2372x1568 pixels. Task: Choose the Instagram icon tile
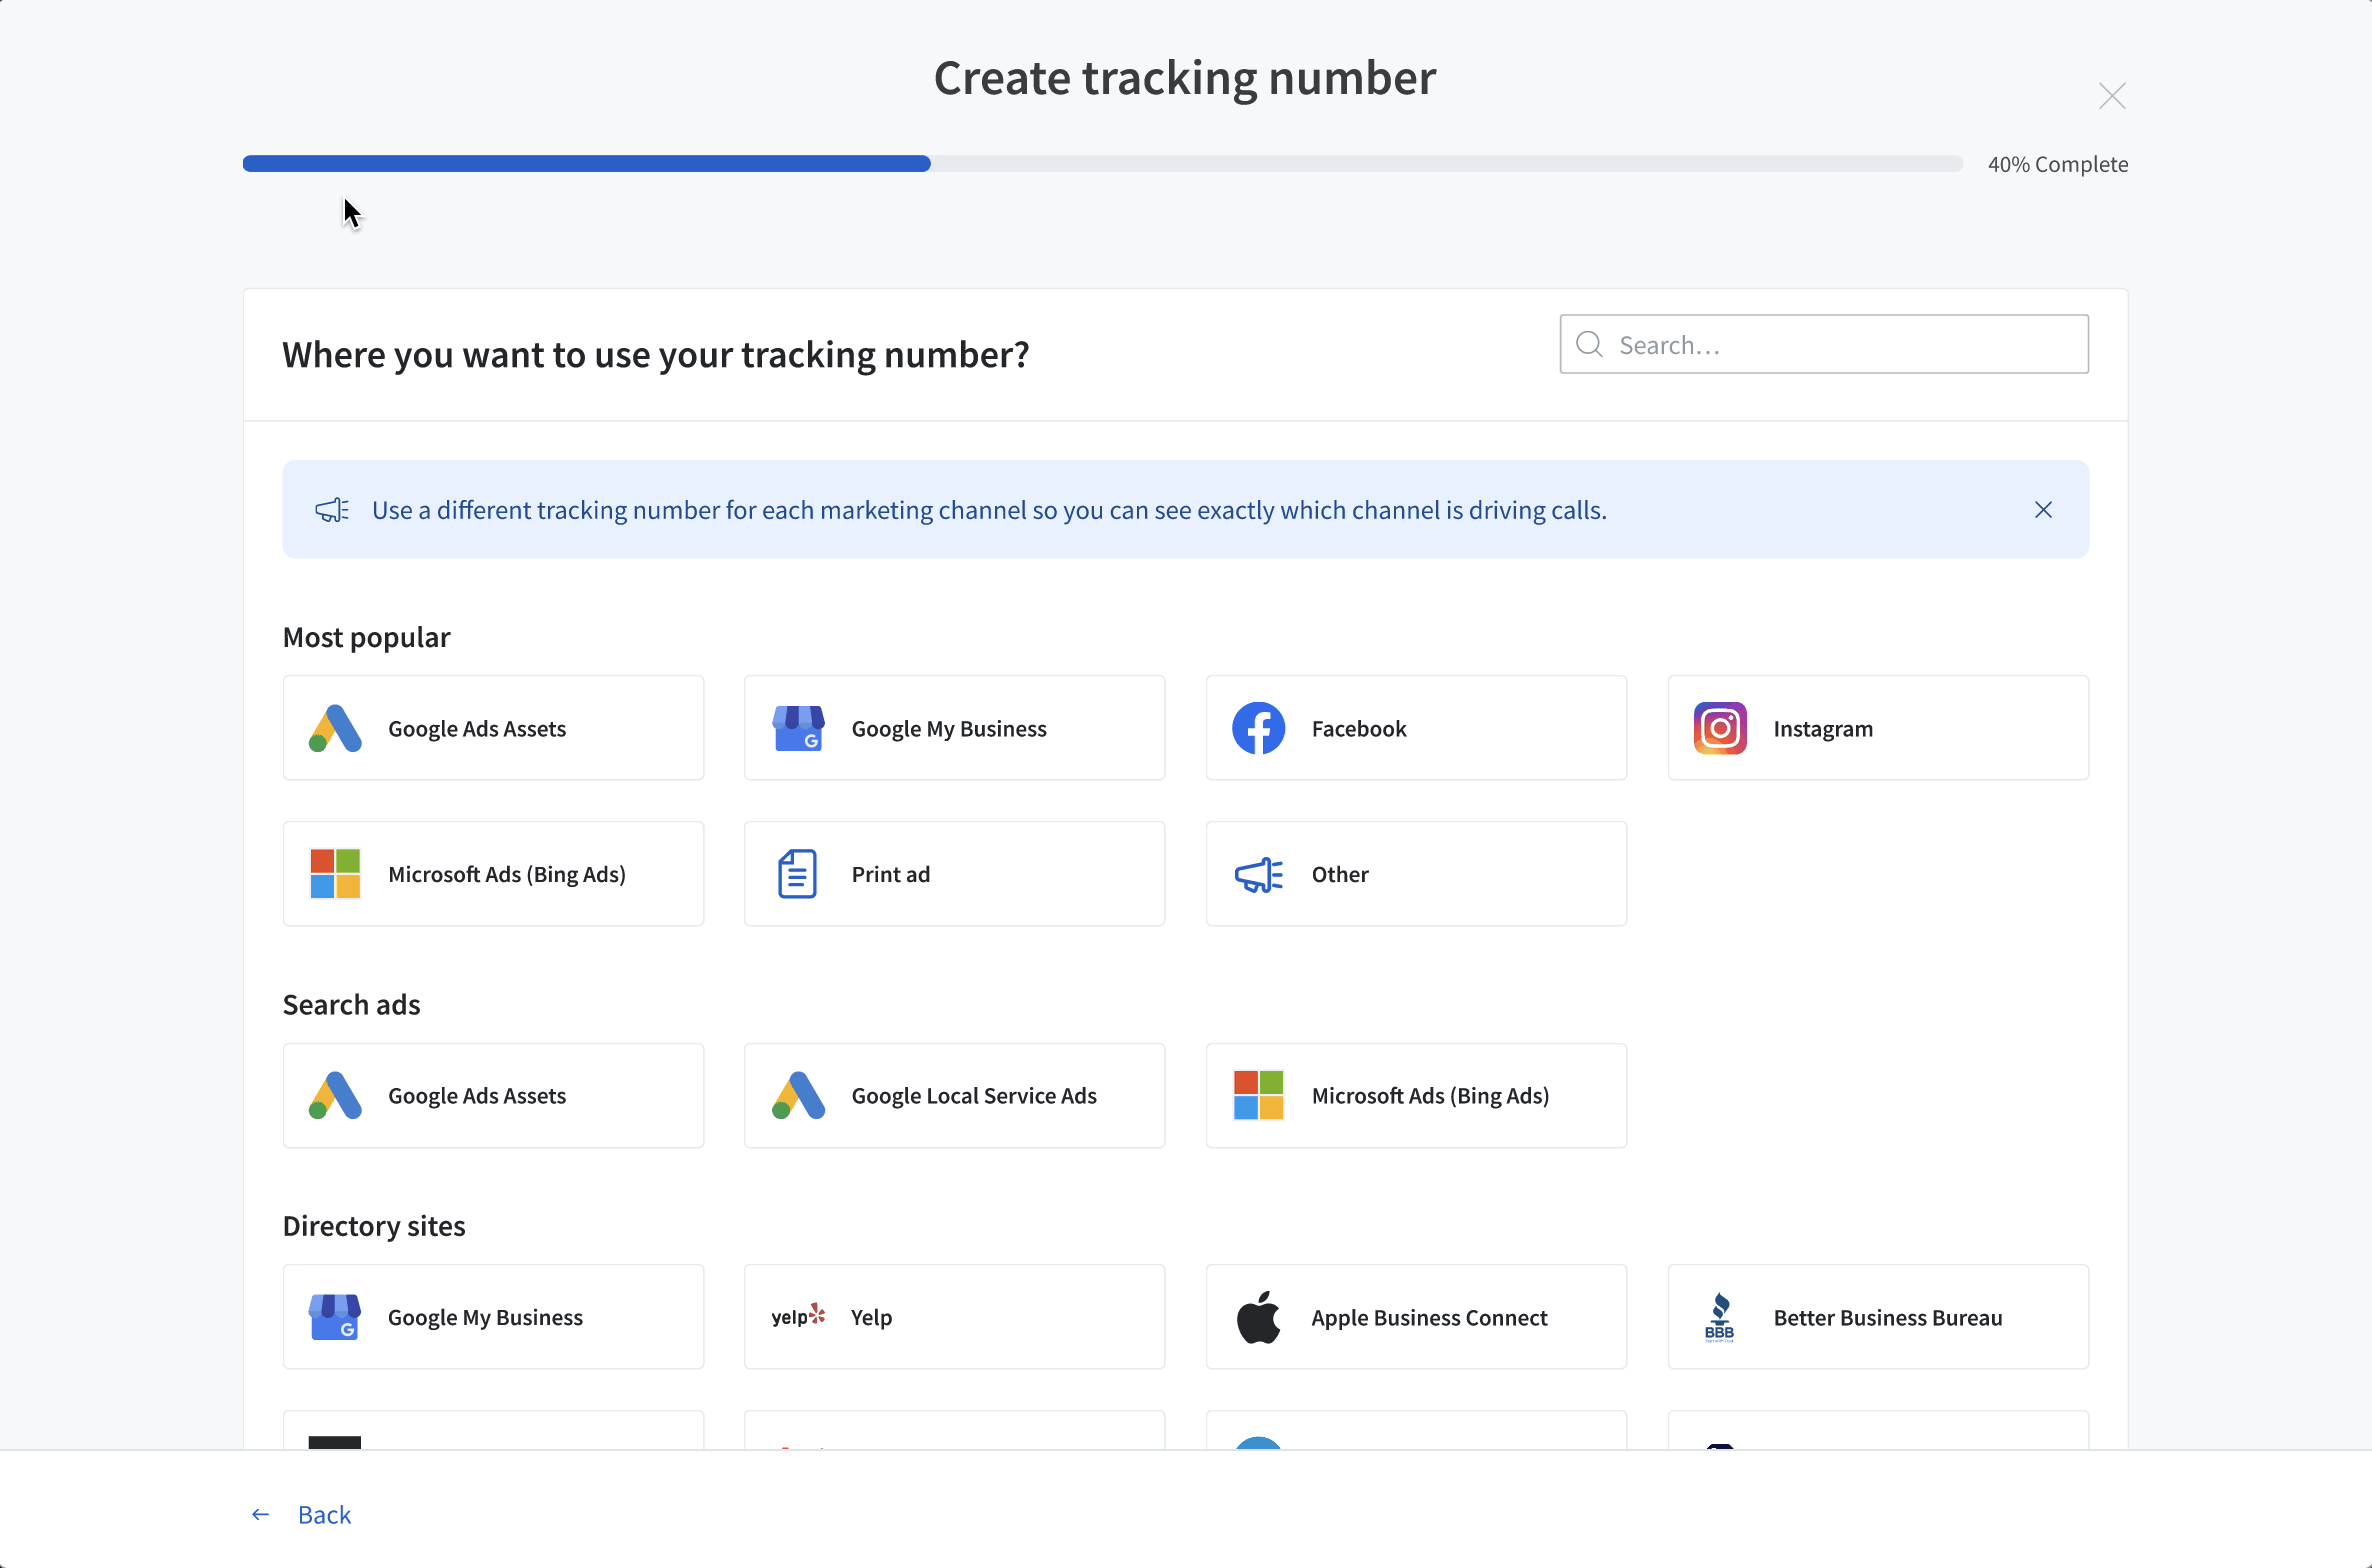coord(1720,728)
